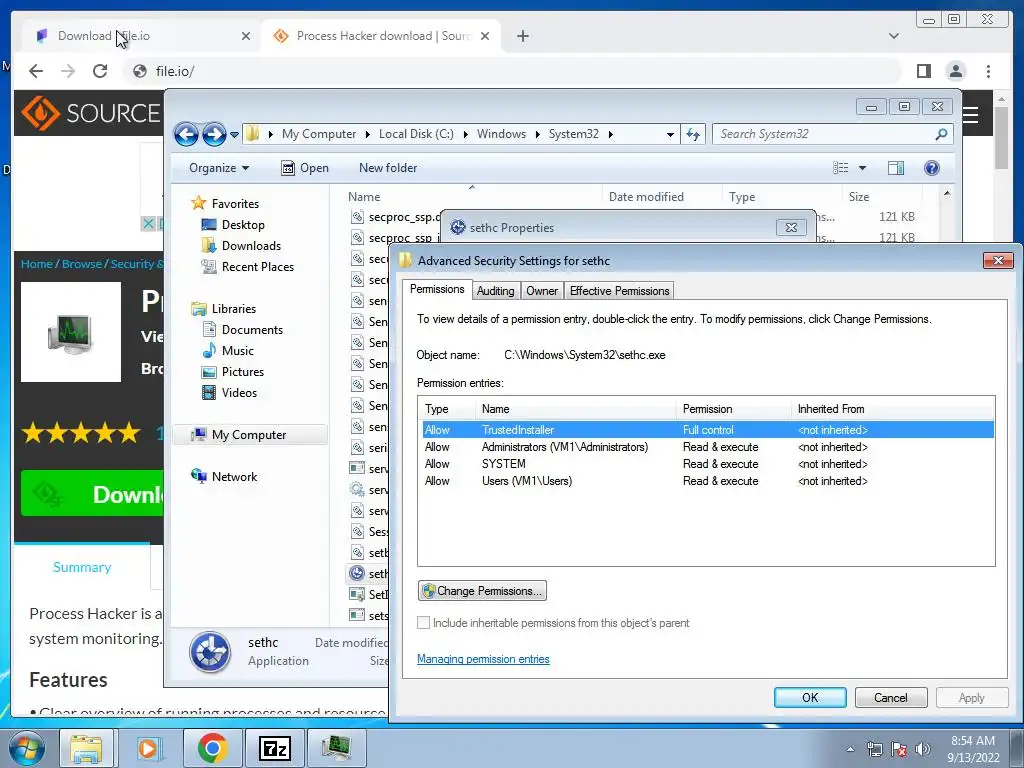Open the Organize dropdown menu
The image size is (1024, 768).
pos(219,168)
